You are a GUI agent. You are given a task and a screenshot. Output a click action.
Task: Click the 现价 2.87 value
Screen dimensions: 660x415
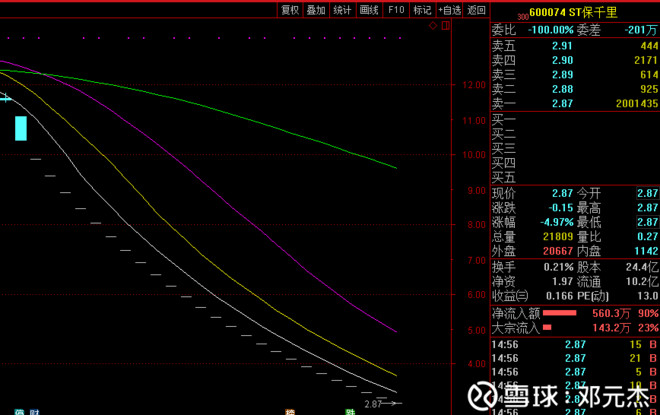[x=562, y=193]
